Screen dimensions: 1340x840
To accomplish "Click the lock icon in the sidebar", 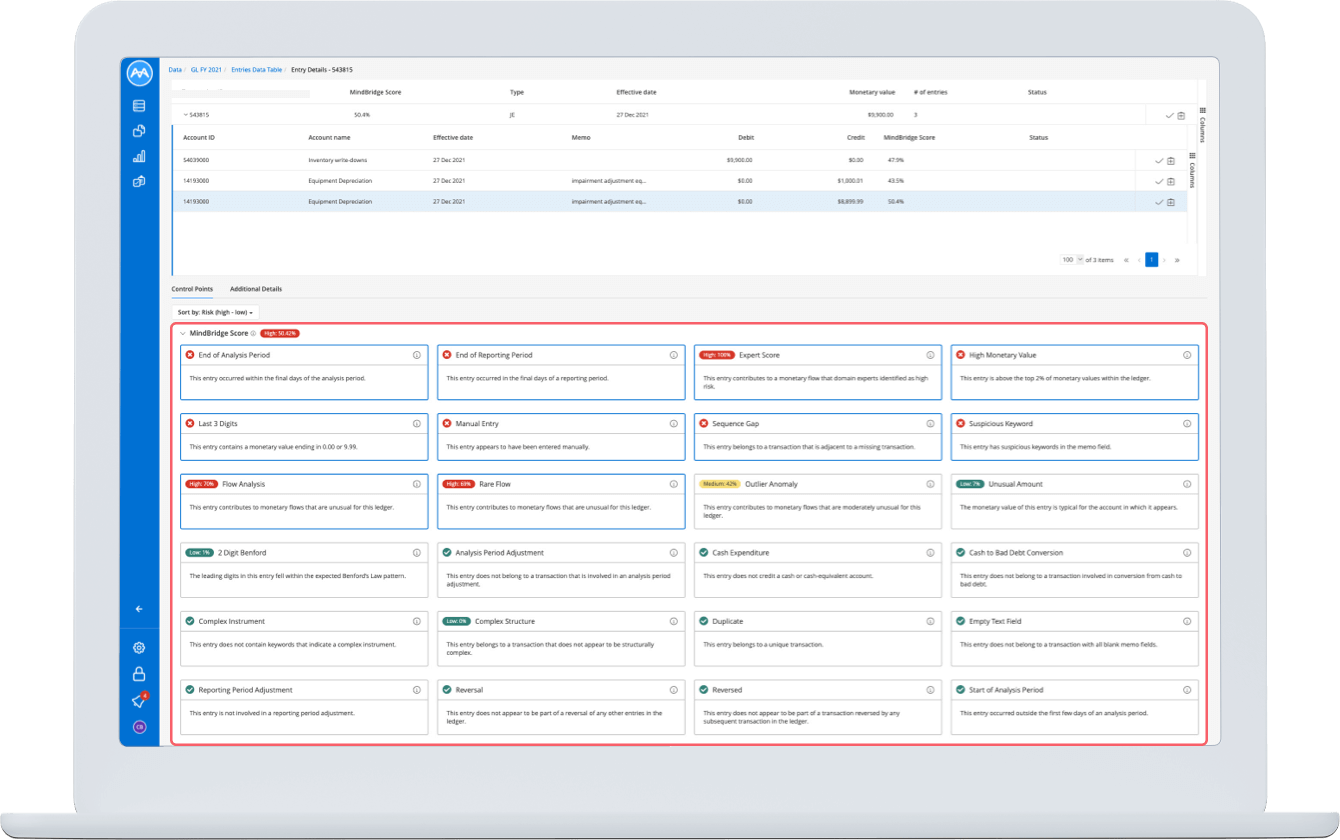I will click(x=139, y=673).
